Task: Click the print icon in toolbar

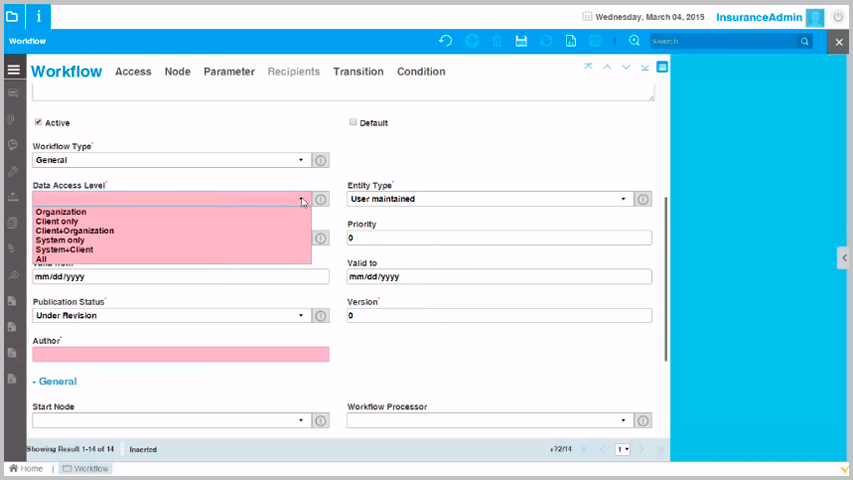Action: tap(595, 41)
